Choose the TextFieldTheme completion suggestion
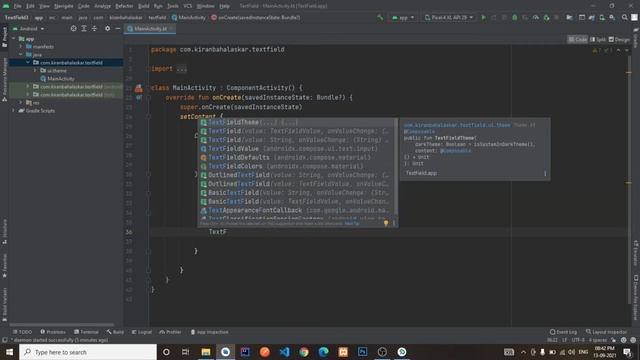This screenshot has width=640, height=360. tap(297, 122)
